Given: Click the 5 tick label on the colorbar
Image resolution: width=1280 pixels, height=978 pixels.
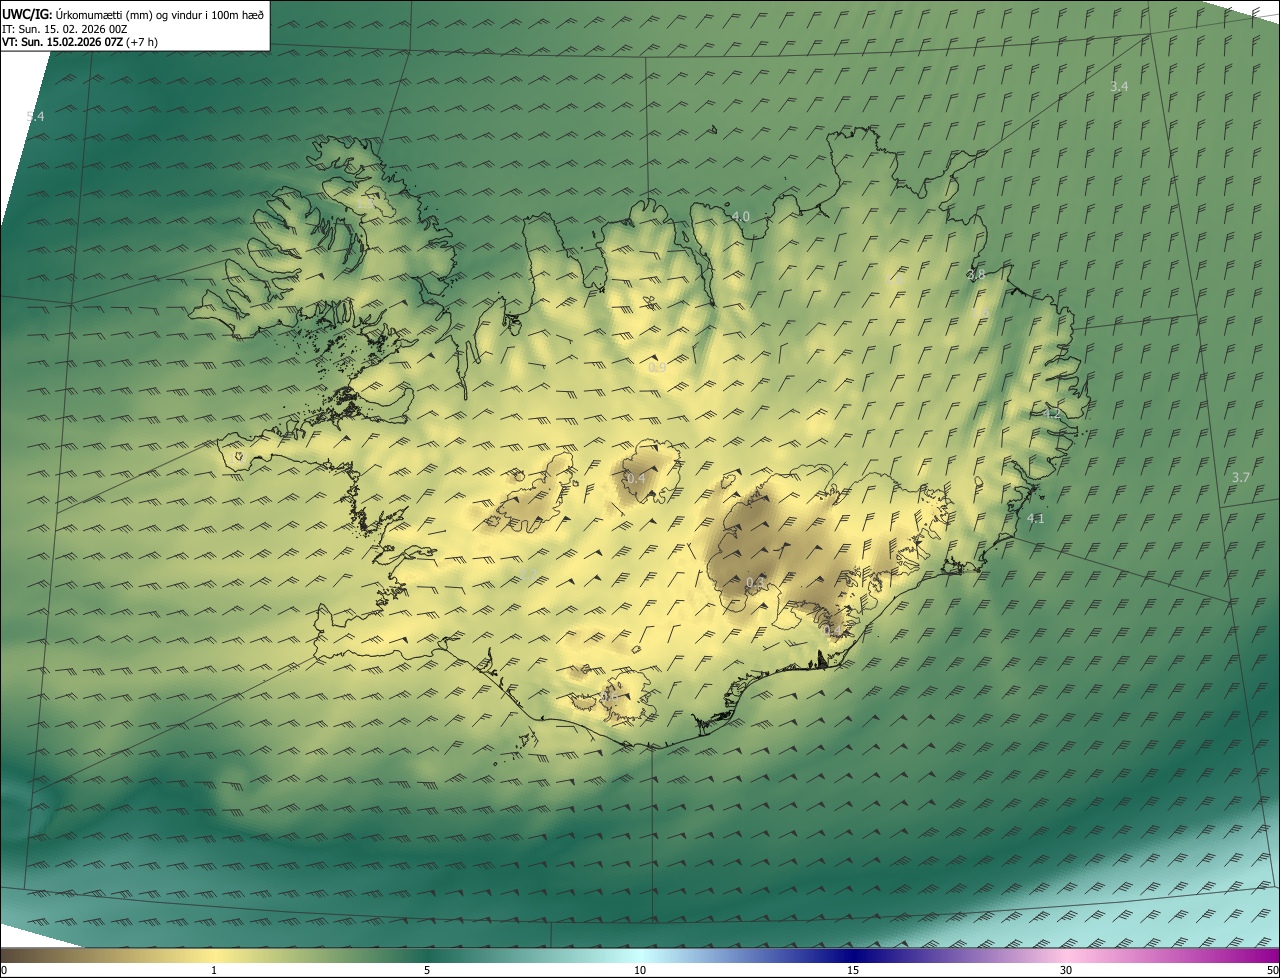Looking at the screenshot, I should tap(427, 970).
